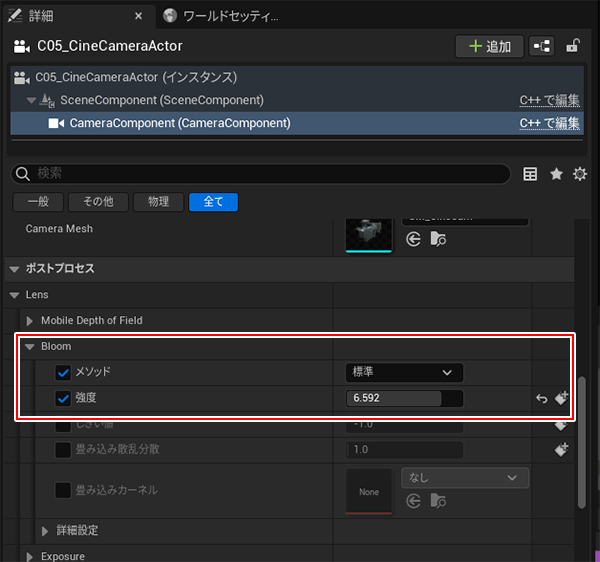Reset 強度 to default with the arrow icon
Viewport: 600px width, 562px height.
click(541, 398)
